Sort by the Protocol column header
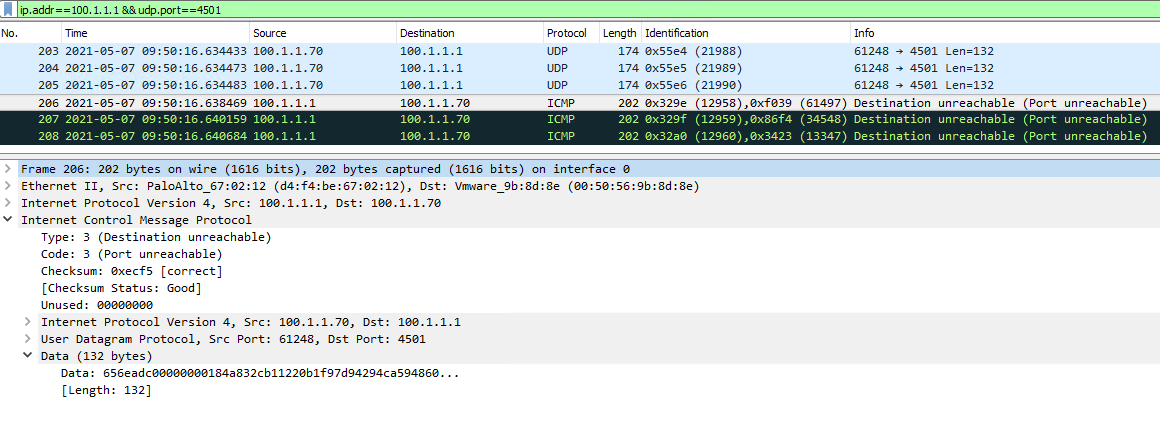 pos(572,33)
